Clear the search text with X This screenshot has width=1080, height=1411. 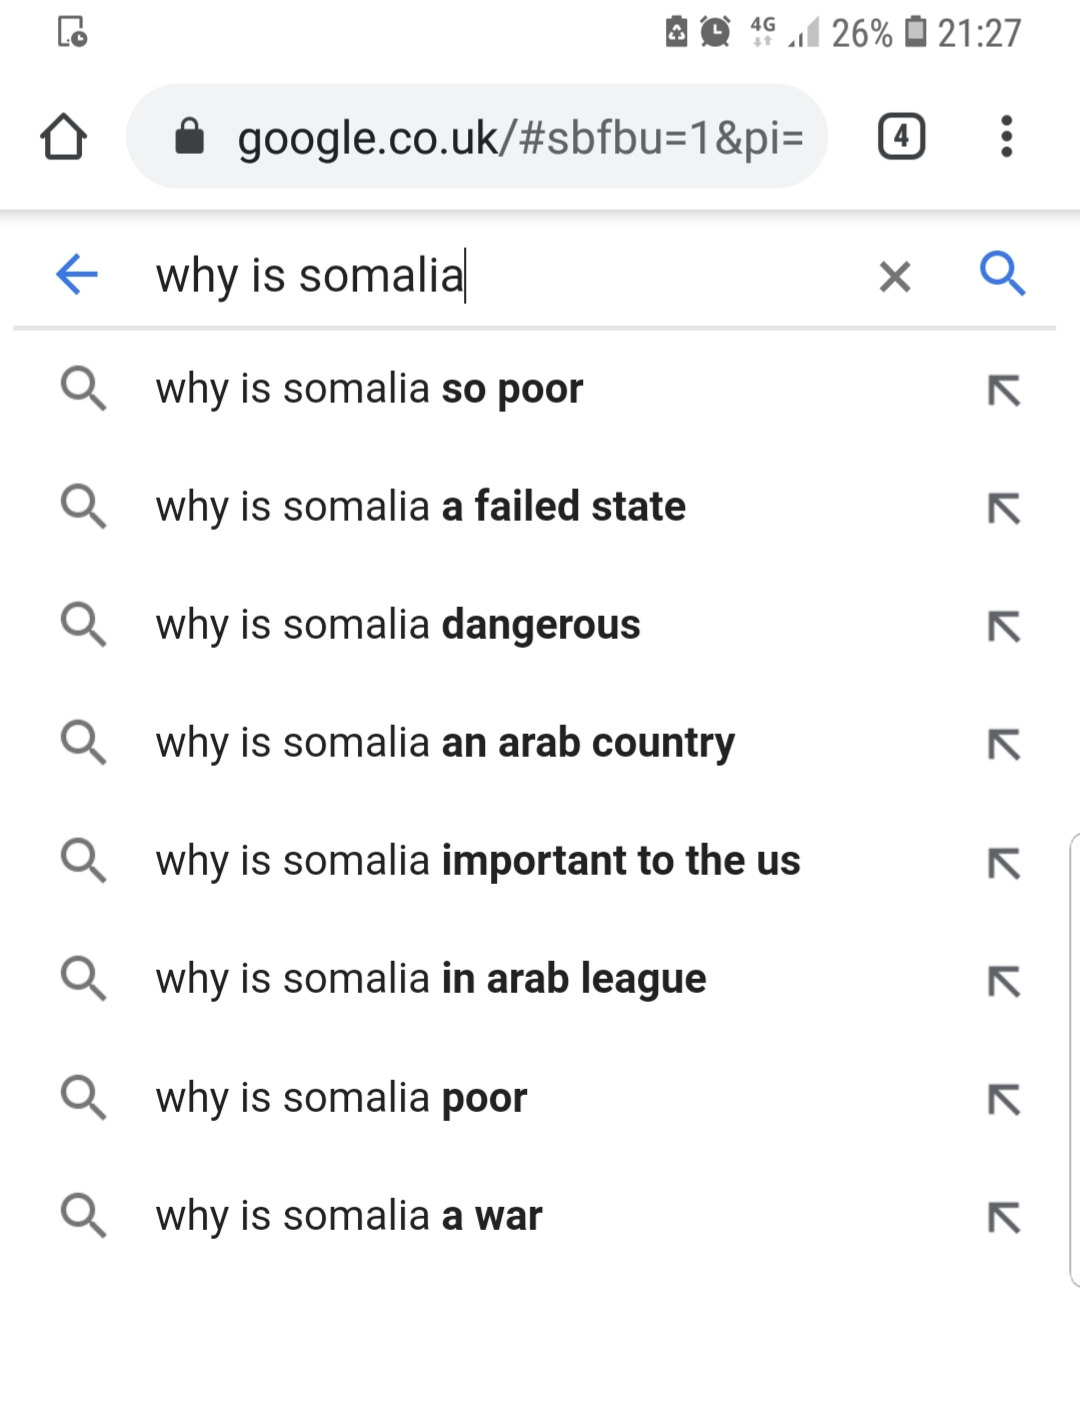pos(895,276)
